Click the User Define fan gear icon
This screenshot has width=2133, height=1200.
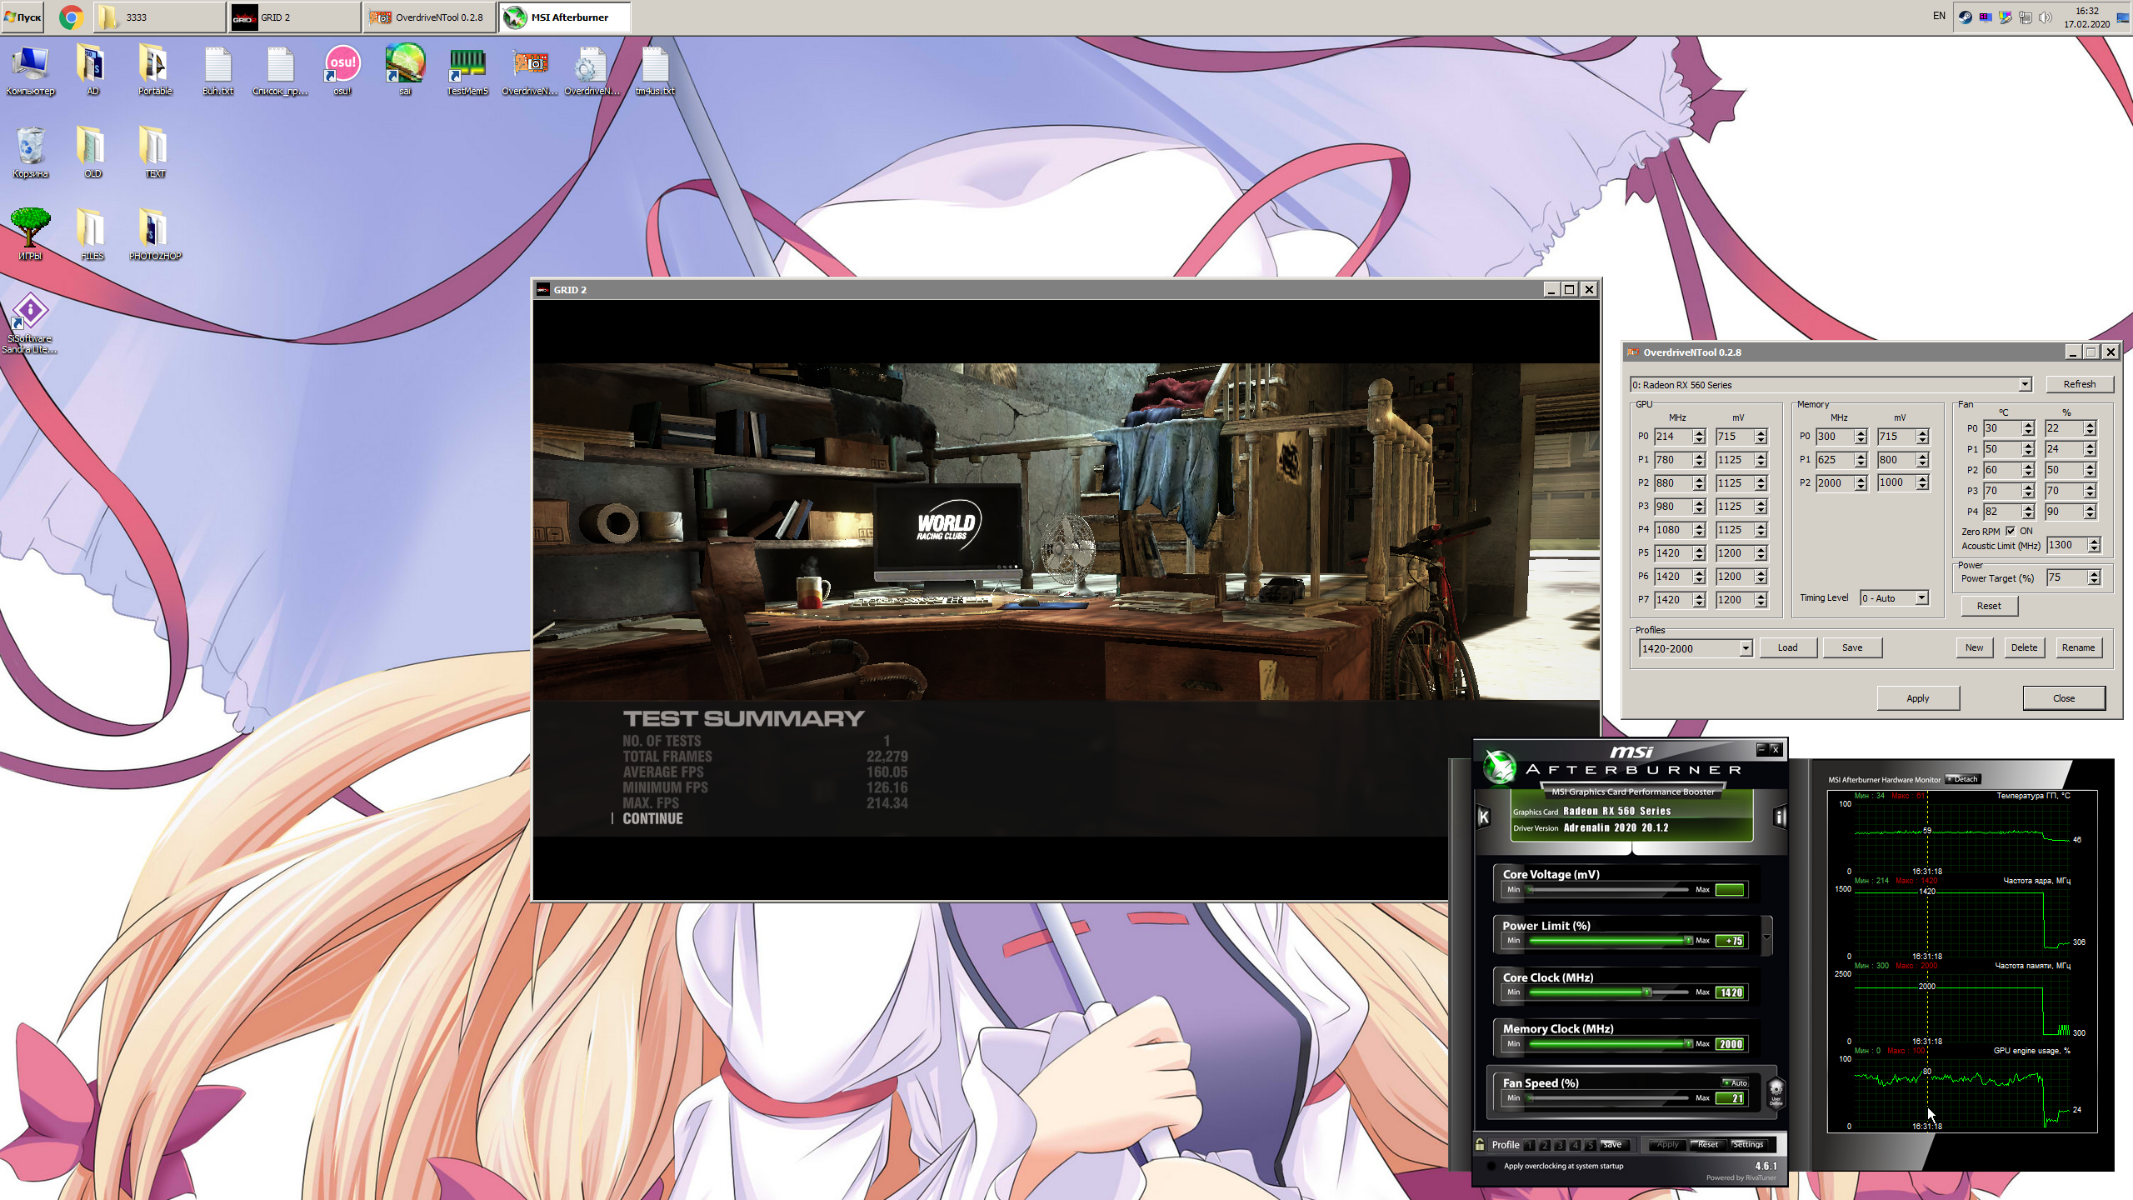pyautogui.click(x=1776, y=1090)
